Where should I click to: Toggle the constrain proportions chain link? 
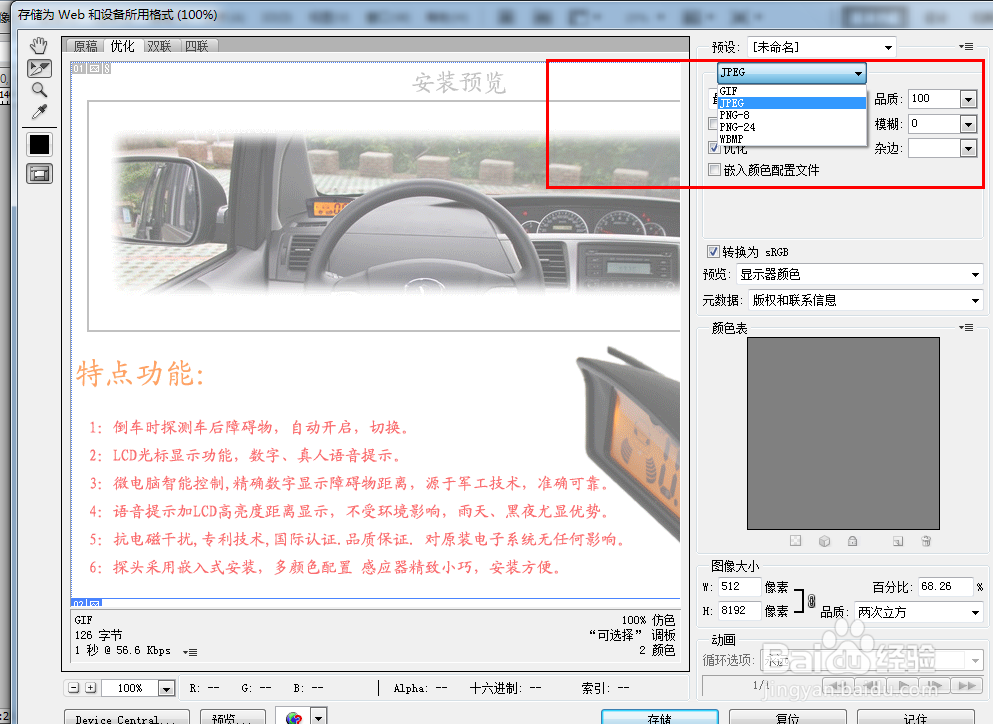[811, 599]
